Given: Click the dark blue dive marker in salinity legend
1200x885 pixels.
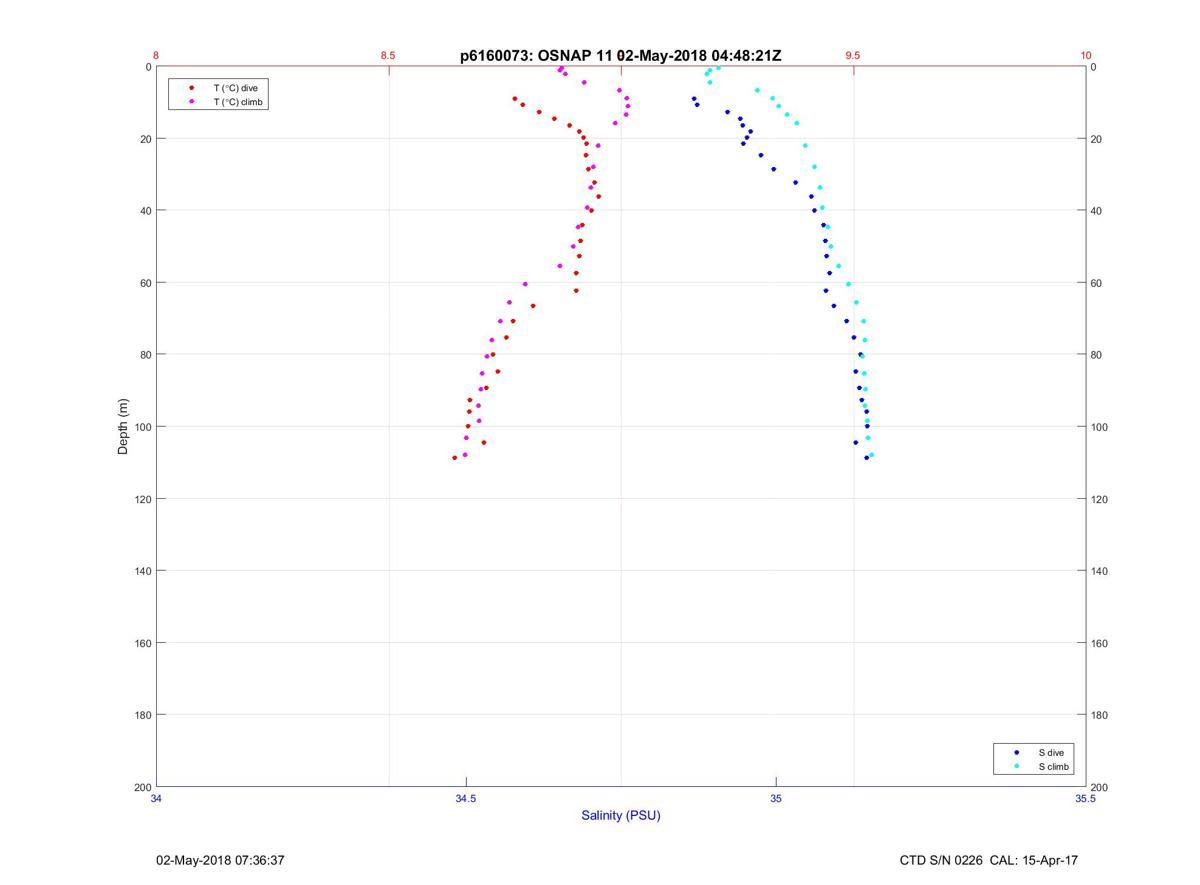Looking at the screenshot, I should coord(1017,752).
